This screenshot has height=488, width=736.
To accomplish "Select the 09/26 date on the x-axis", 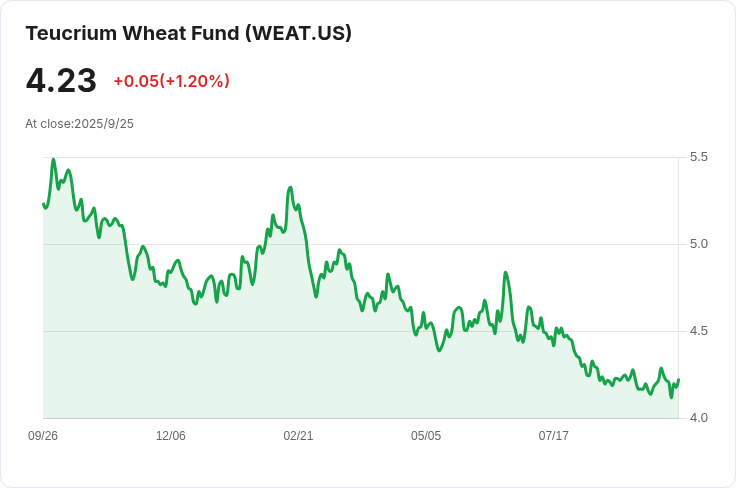I will (43, 436).
